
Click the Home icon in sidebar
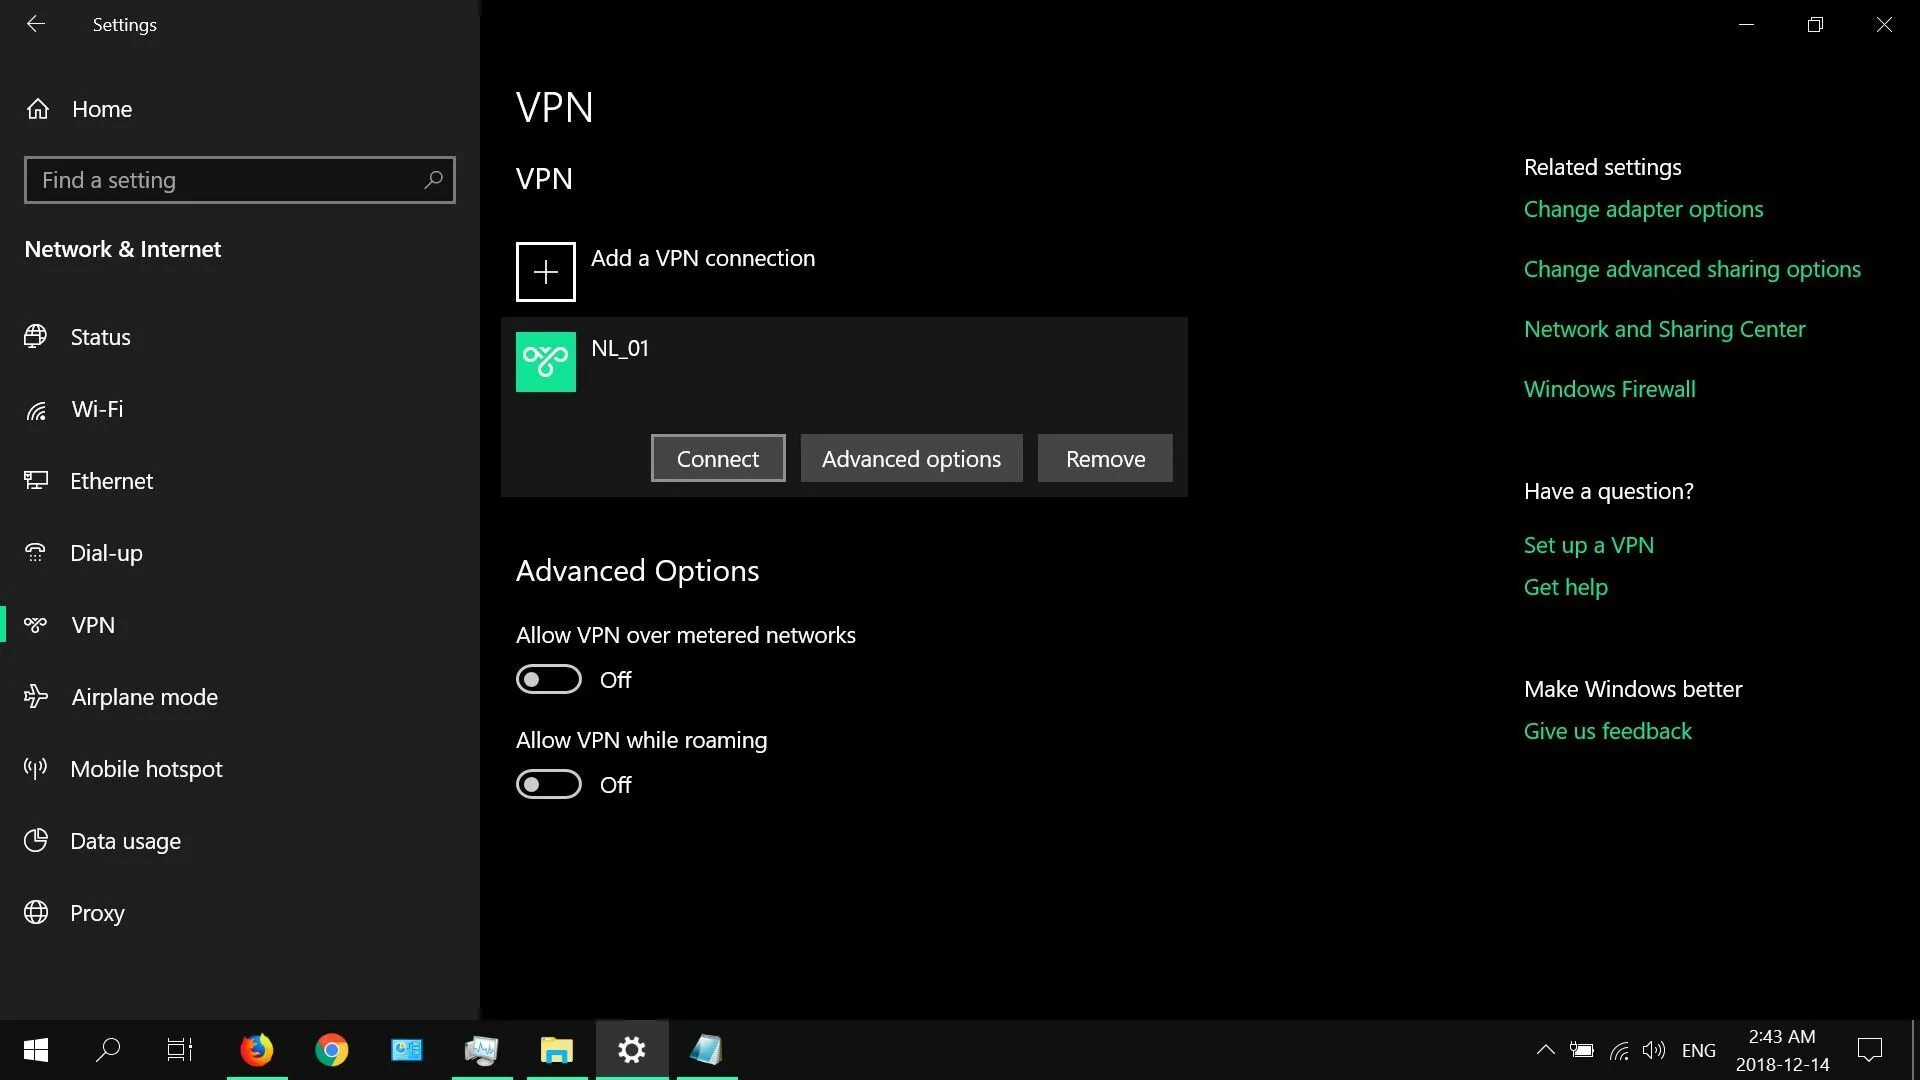point(38,109)
